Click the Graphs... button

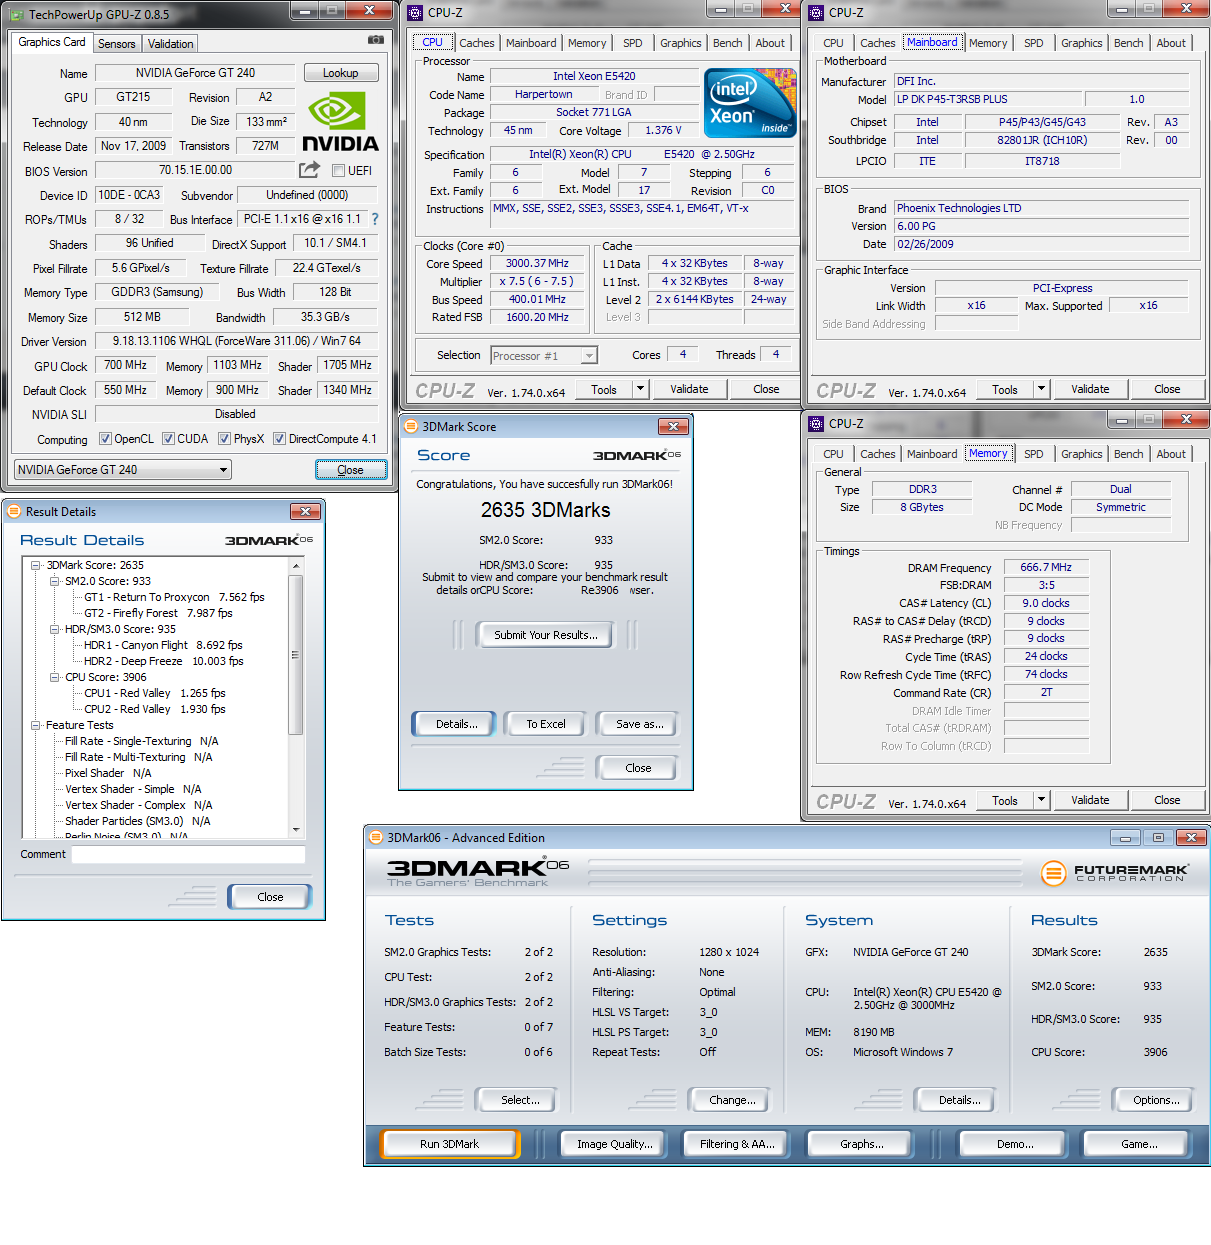[862, 1144]
